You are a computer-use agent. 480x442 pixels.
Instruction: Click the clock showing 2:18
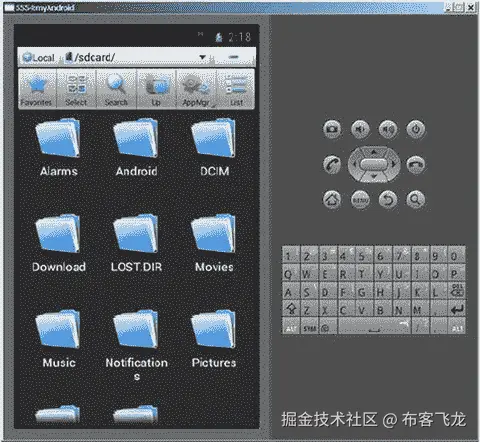click(x=239, y=37)
